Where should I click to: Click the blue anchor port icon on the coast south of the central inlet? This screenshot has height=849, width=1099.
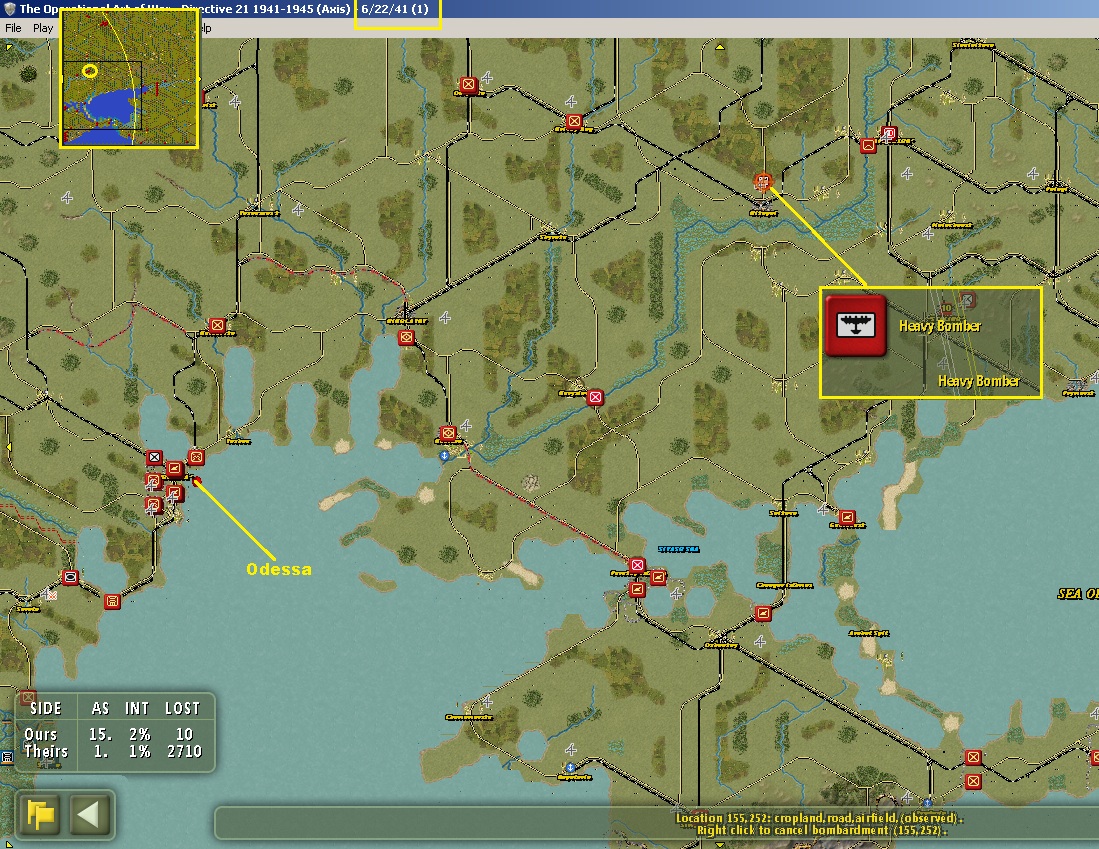[444, 456]
